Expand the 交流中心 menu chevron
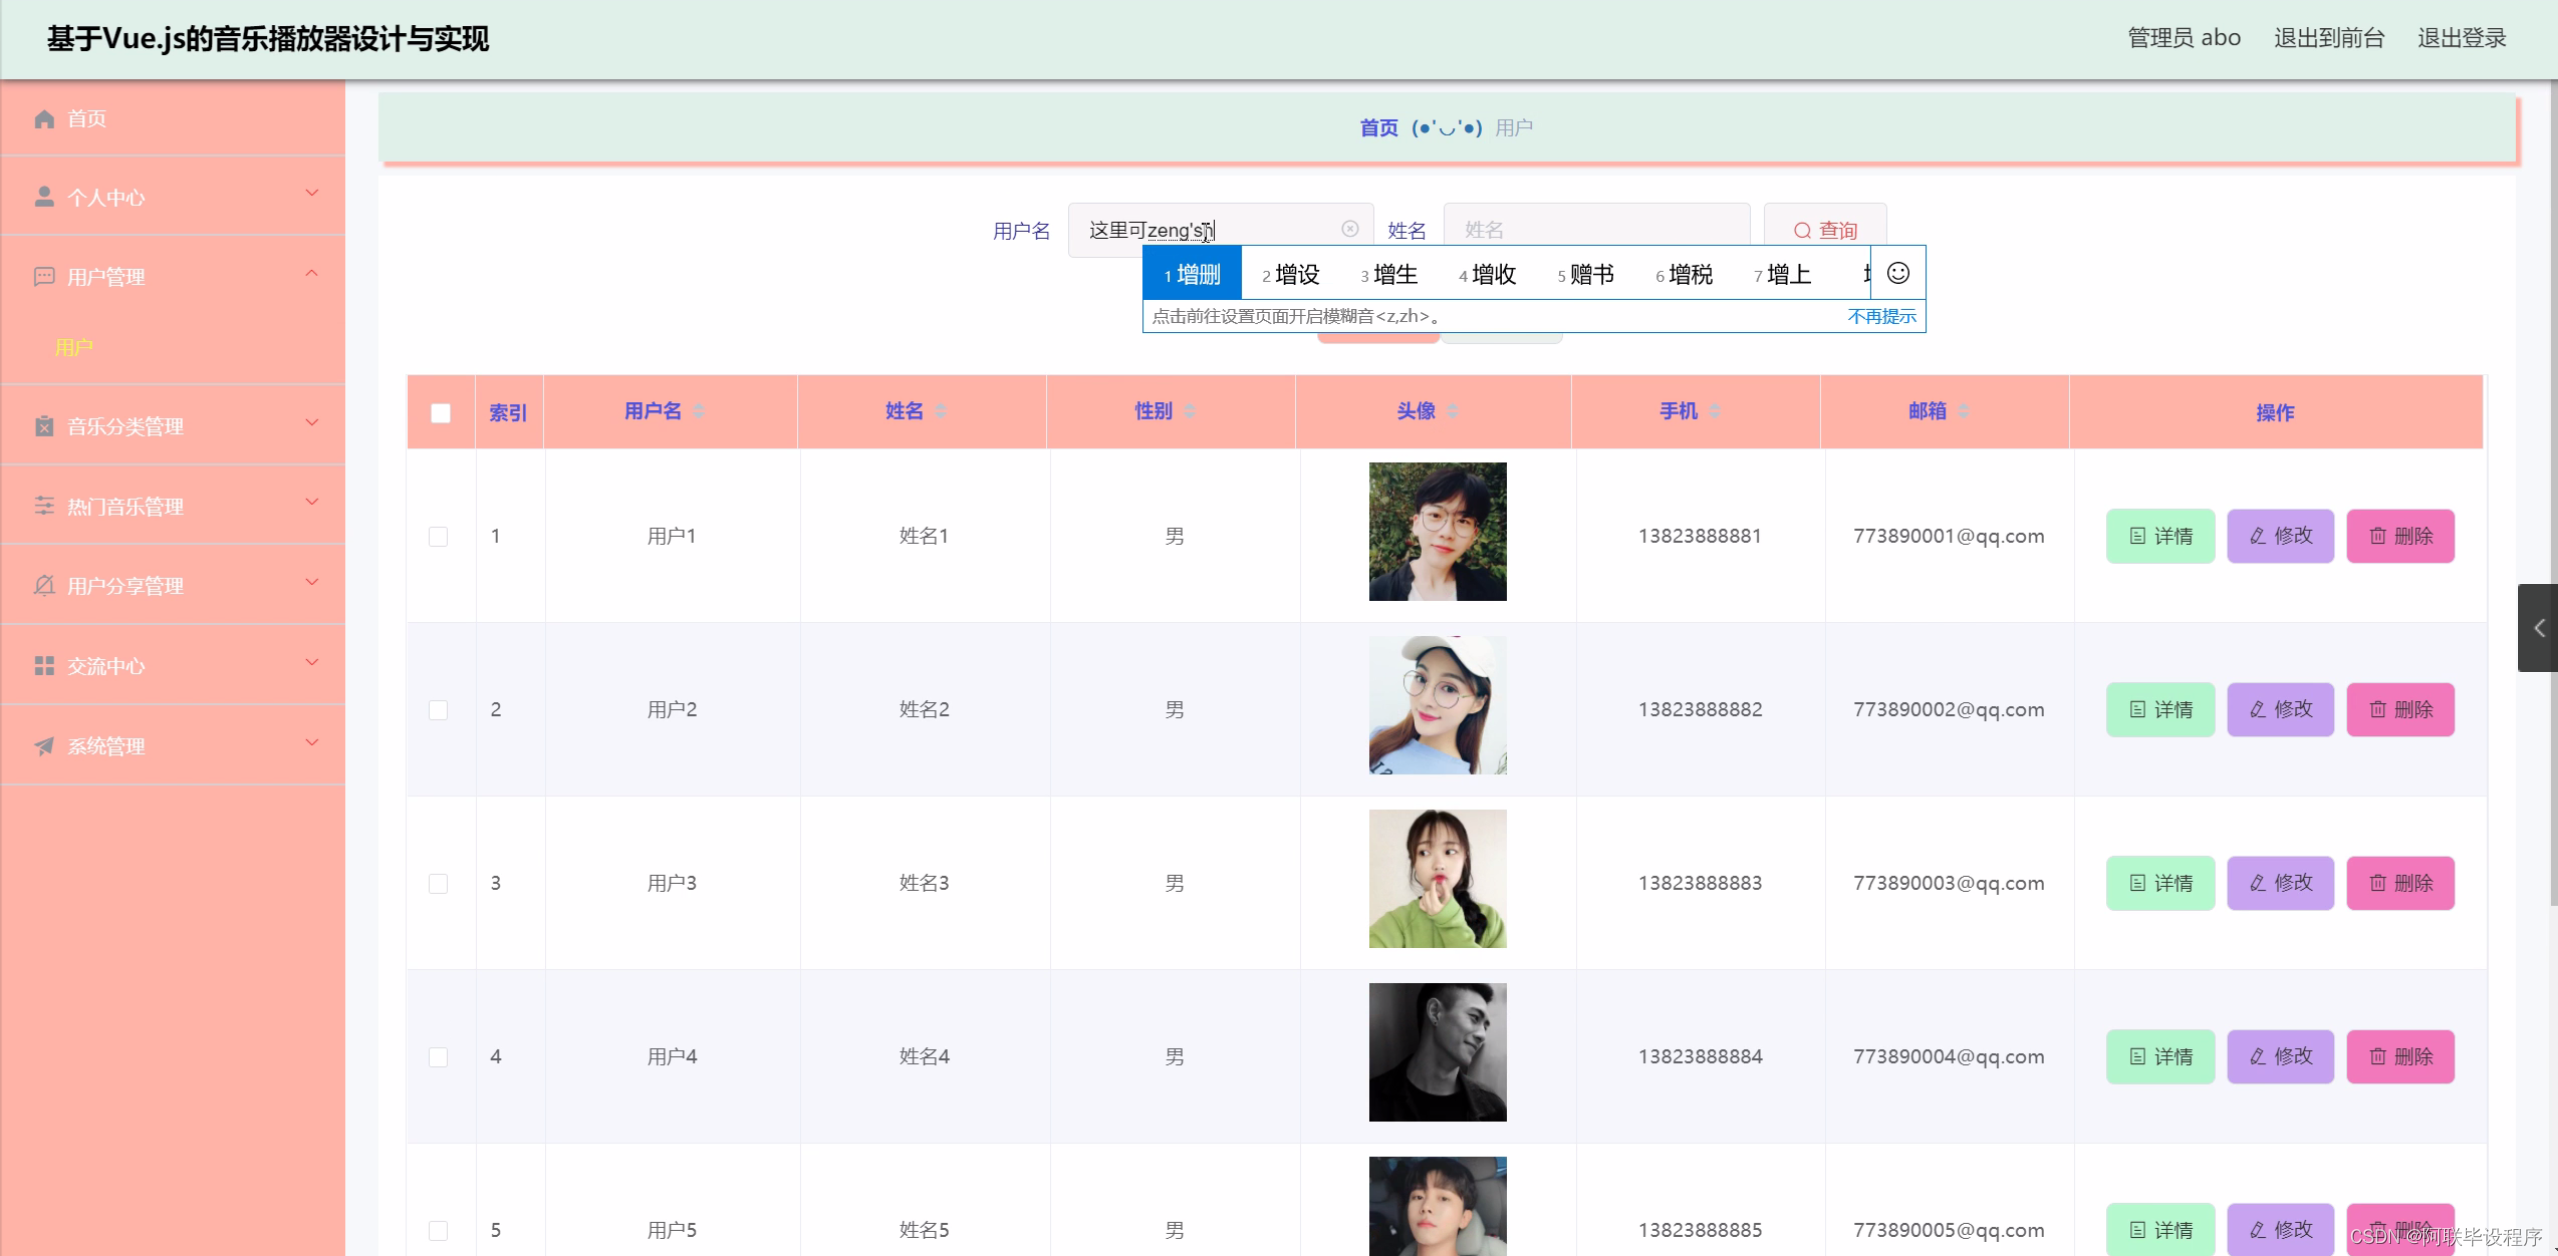 tap(312, 663)
